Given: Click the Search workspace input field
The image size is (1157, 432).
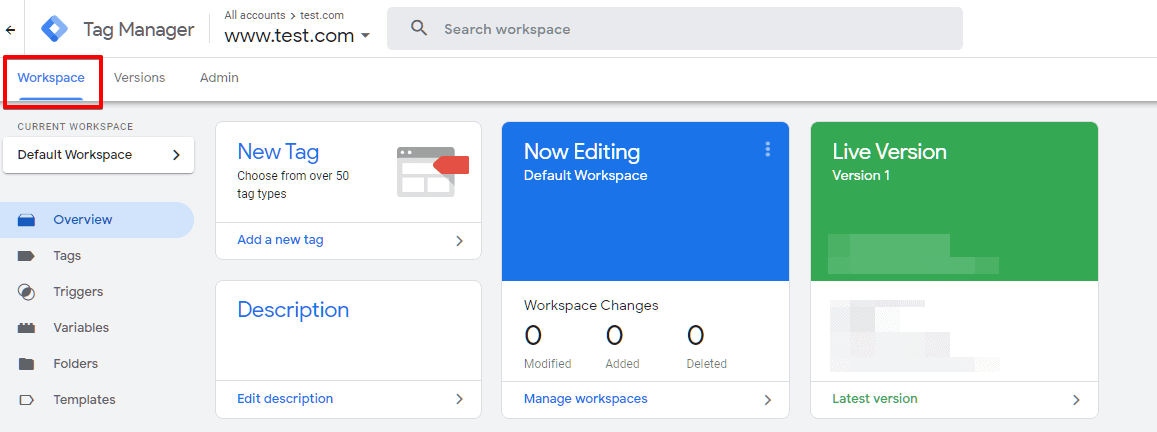Looking at the screenshot, I should click(x=674, y=29).
